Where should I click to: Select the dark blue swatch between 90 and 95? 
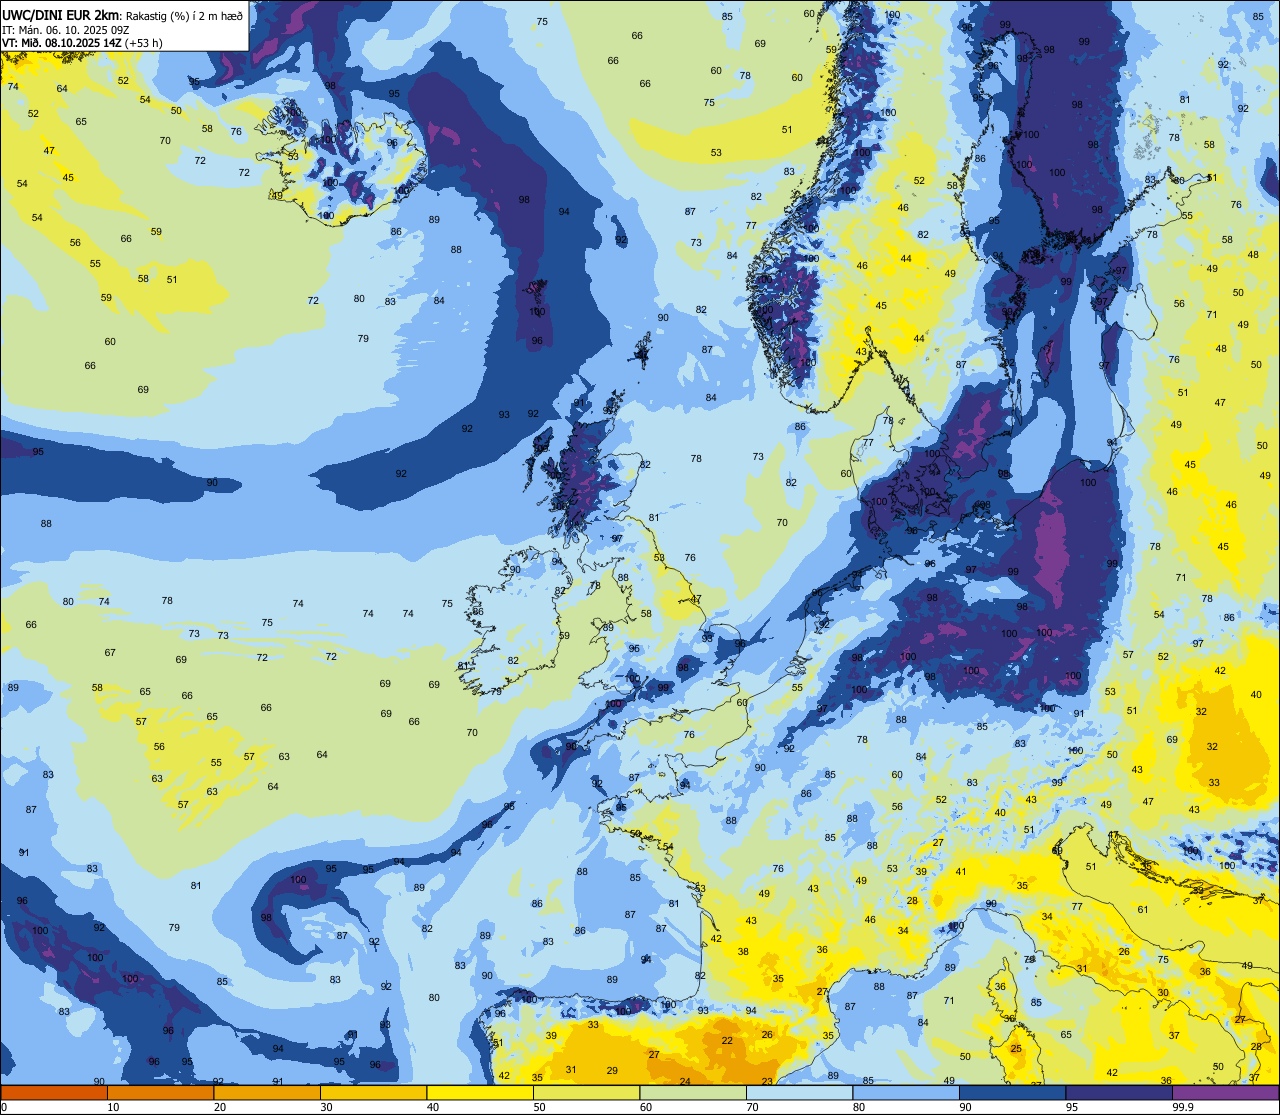tap(1012, 1093)
